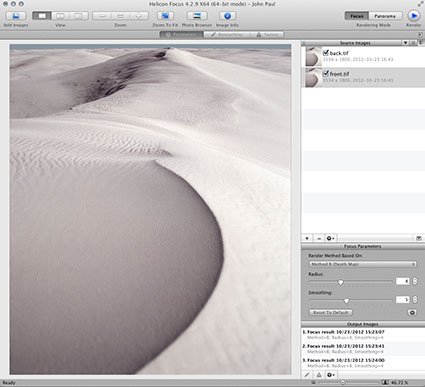The height and width of the screenshot is (387, 425).
Task: Select the front.tif thumbnail
Action: (314, 77)
